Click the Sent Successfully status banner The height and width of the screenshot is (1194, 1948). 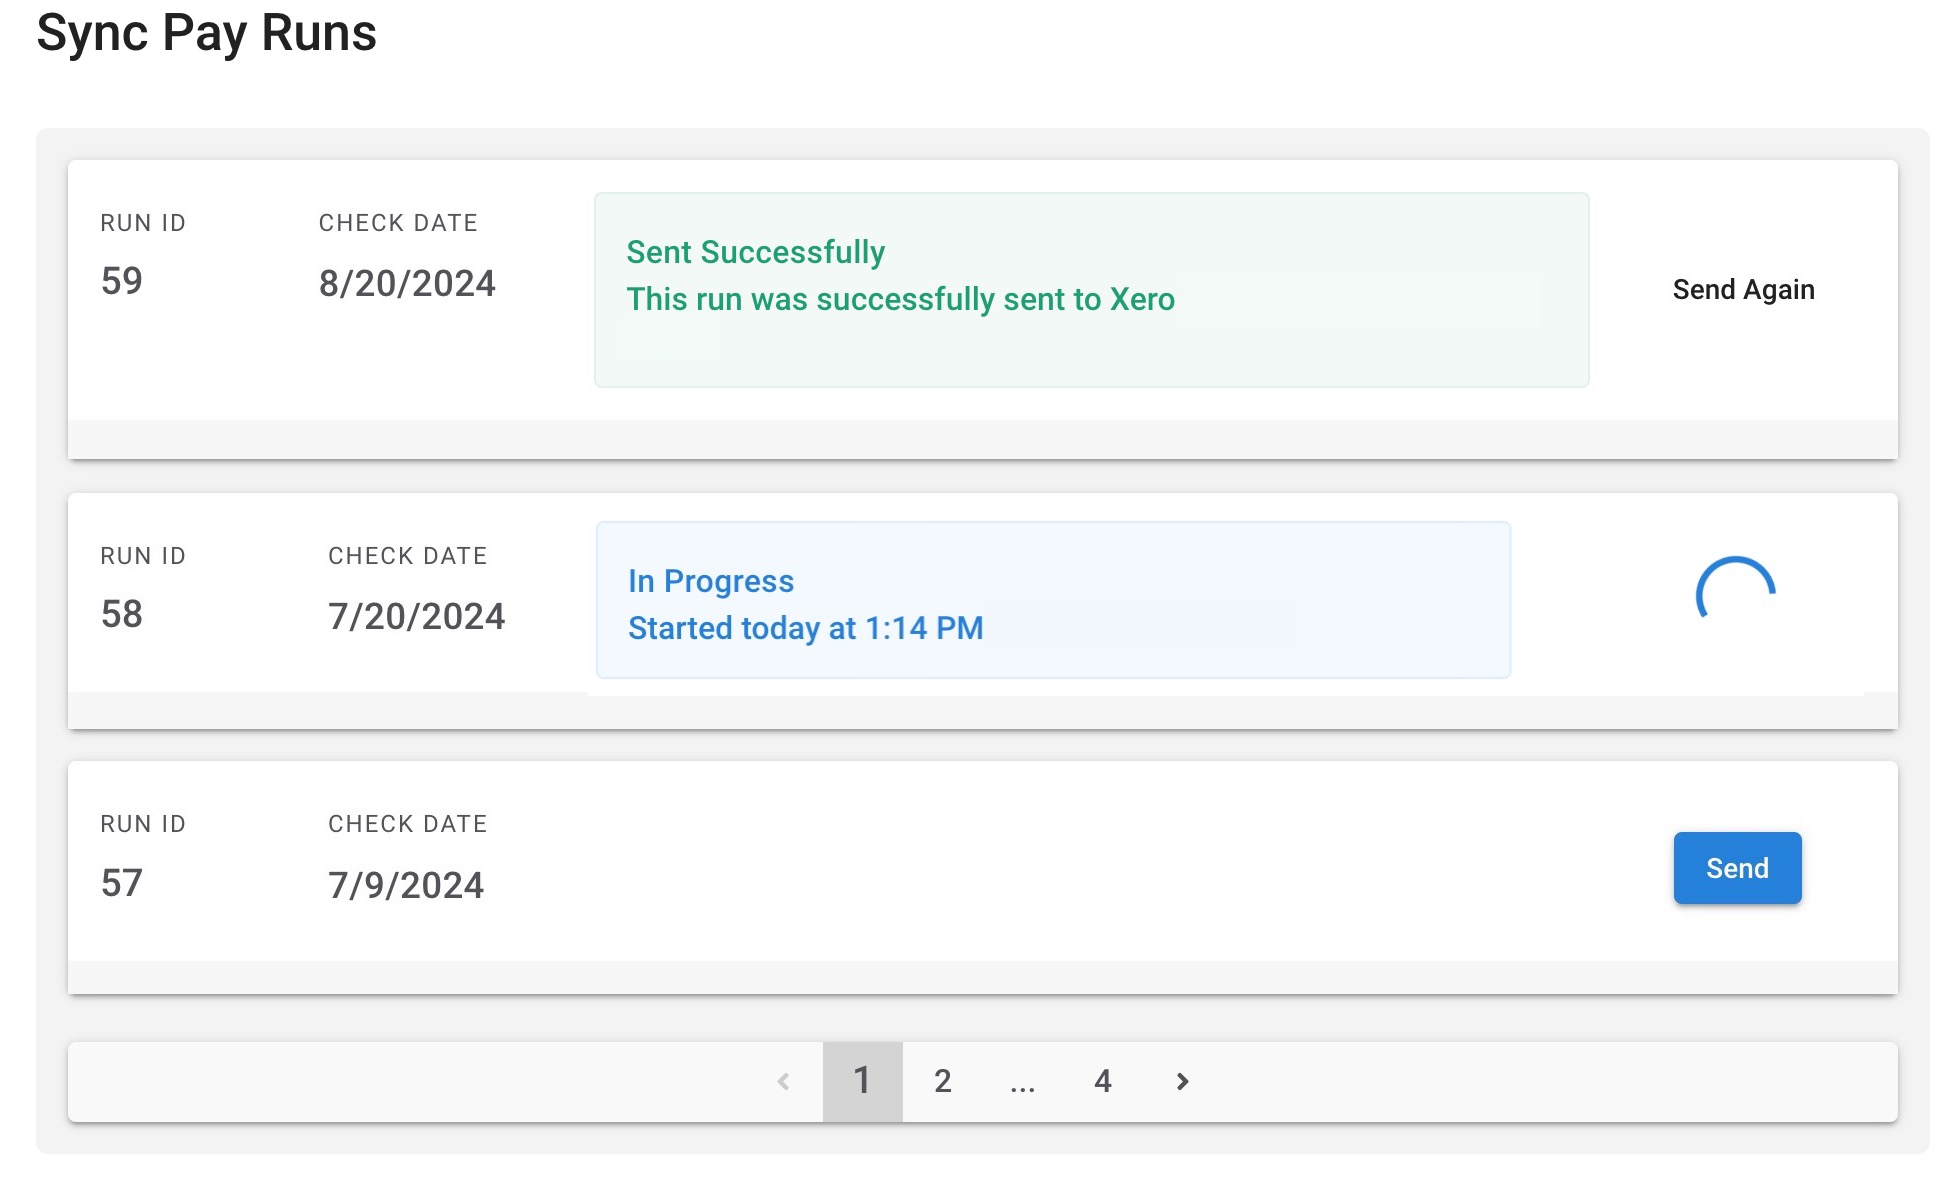(x=1091, y=290)
